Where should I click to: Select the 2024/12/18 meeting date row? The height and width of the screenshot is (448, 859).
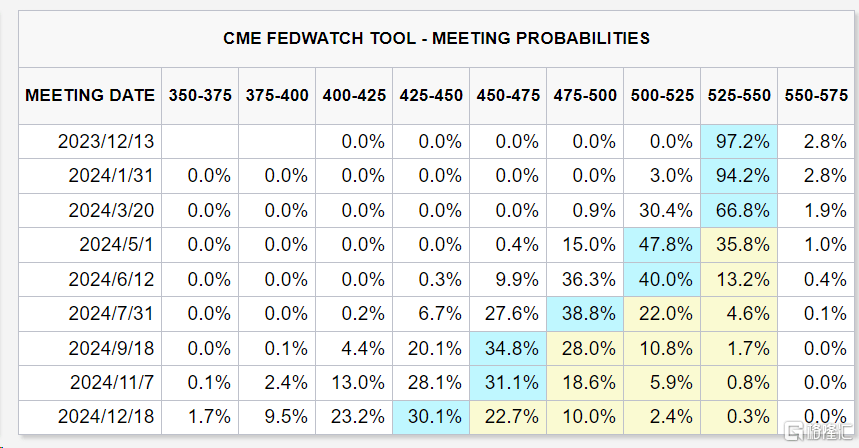106,416
